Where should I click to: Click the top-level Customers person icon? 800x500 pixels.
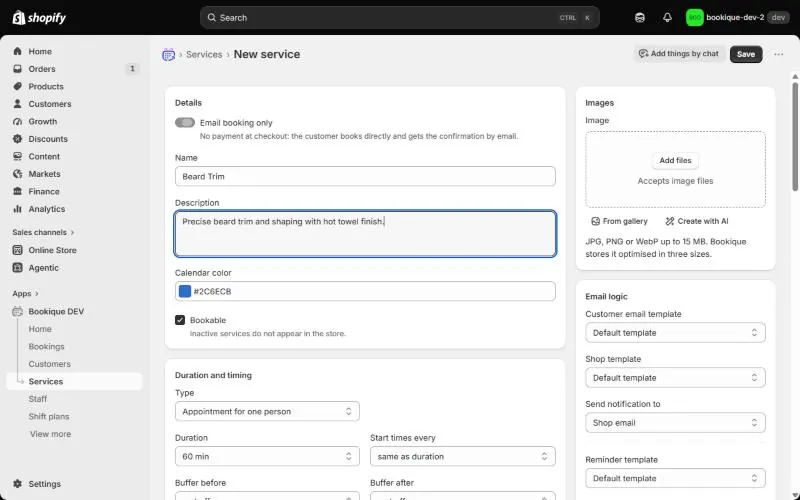tap(18, 104)
